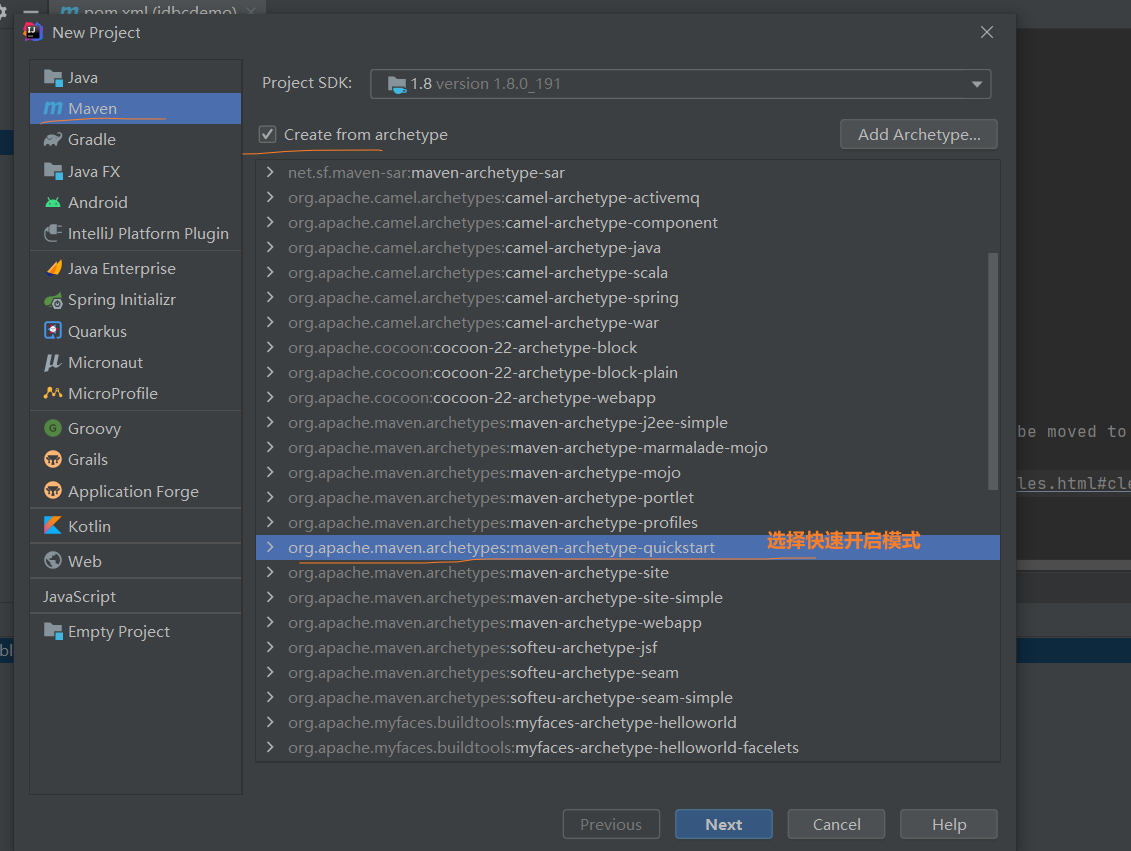Select maven-archetype-profiles row
The image size is (1131, 851).
628,522
